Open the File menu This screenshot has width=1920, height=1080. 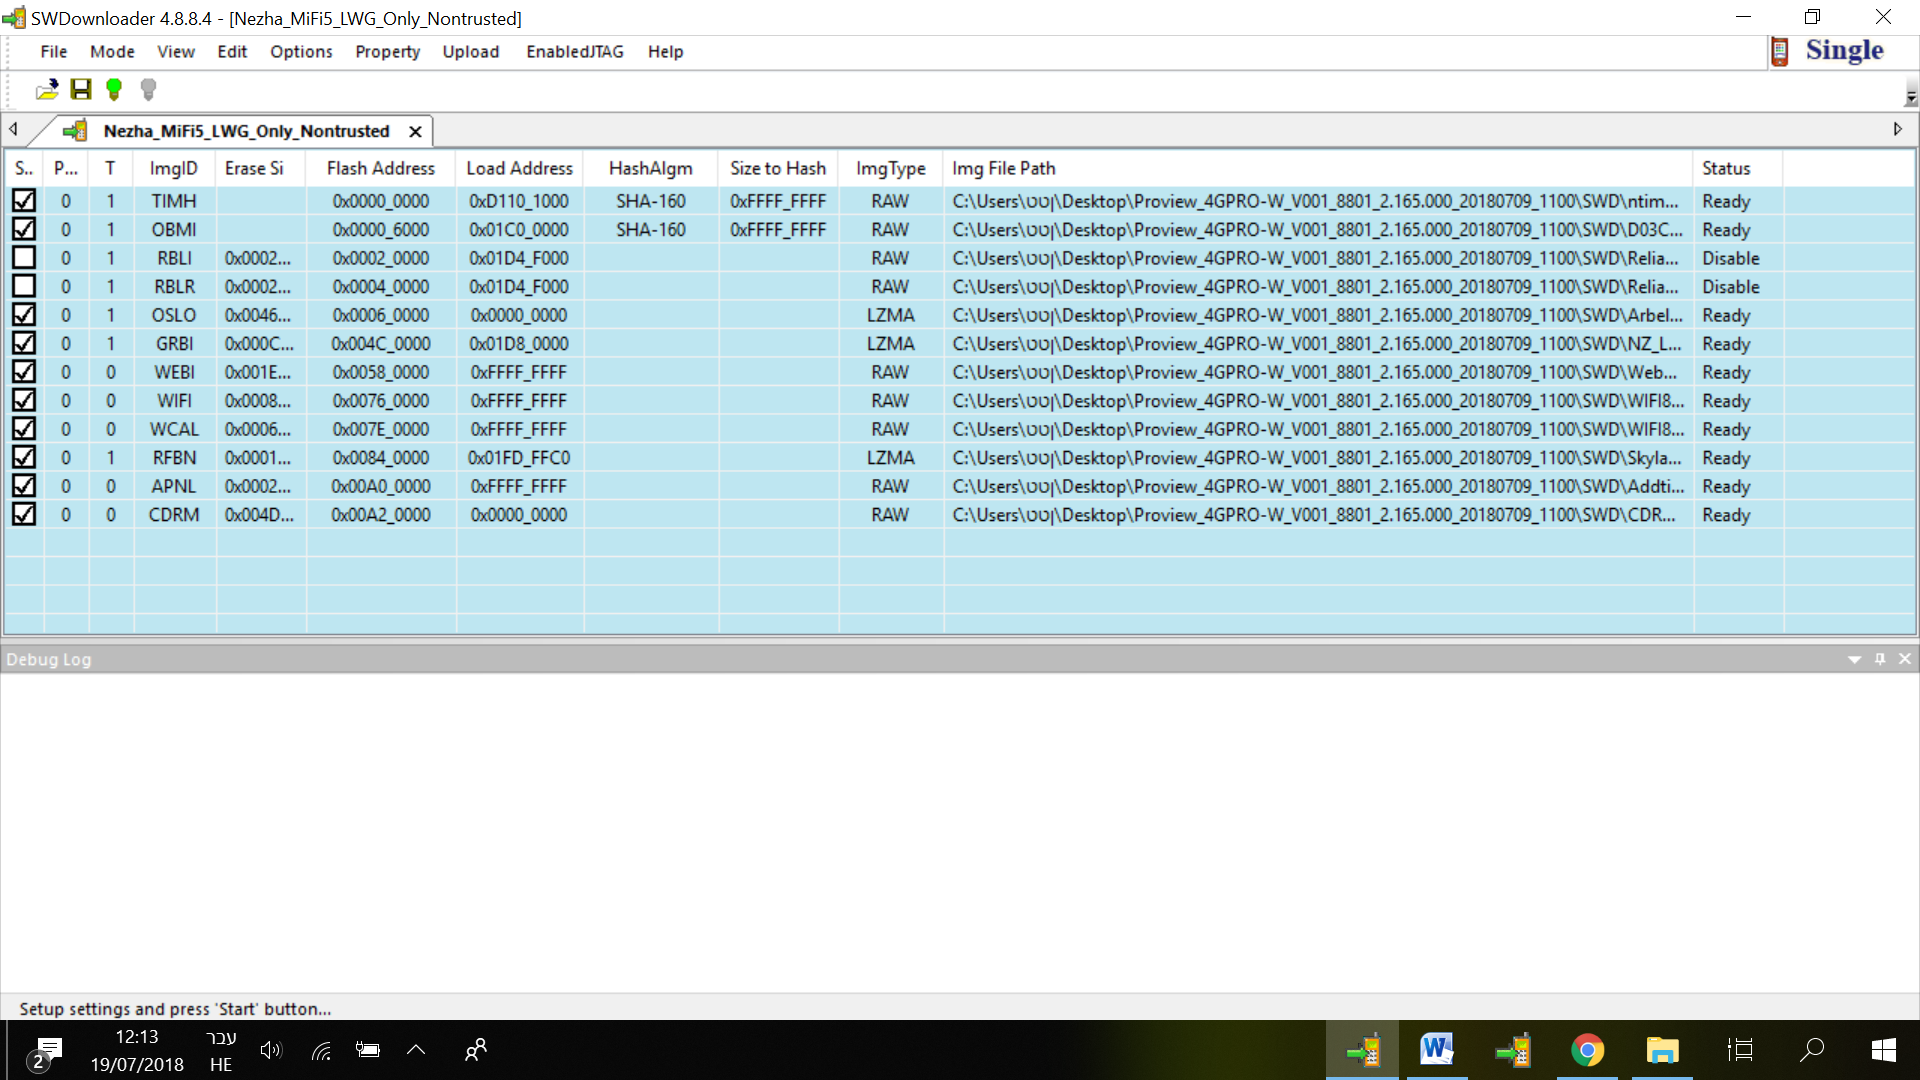pyautogui.click(x=54, y=52)
